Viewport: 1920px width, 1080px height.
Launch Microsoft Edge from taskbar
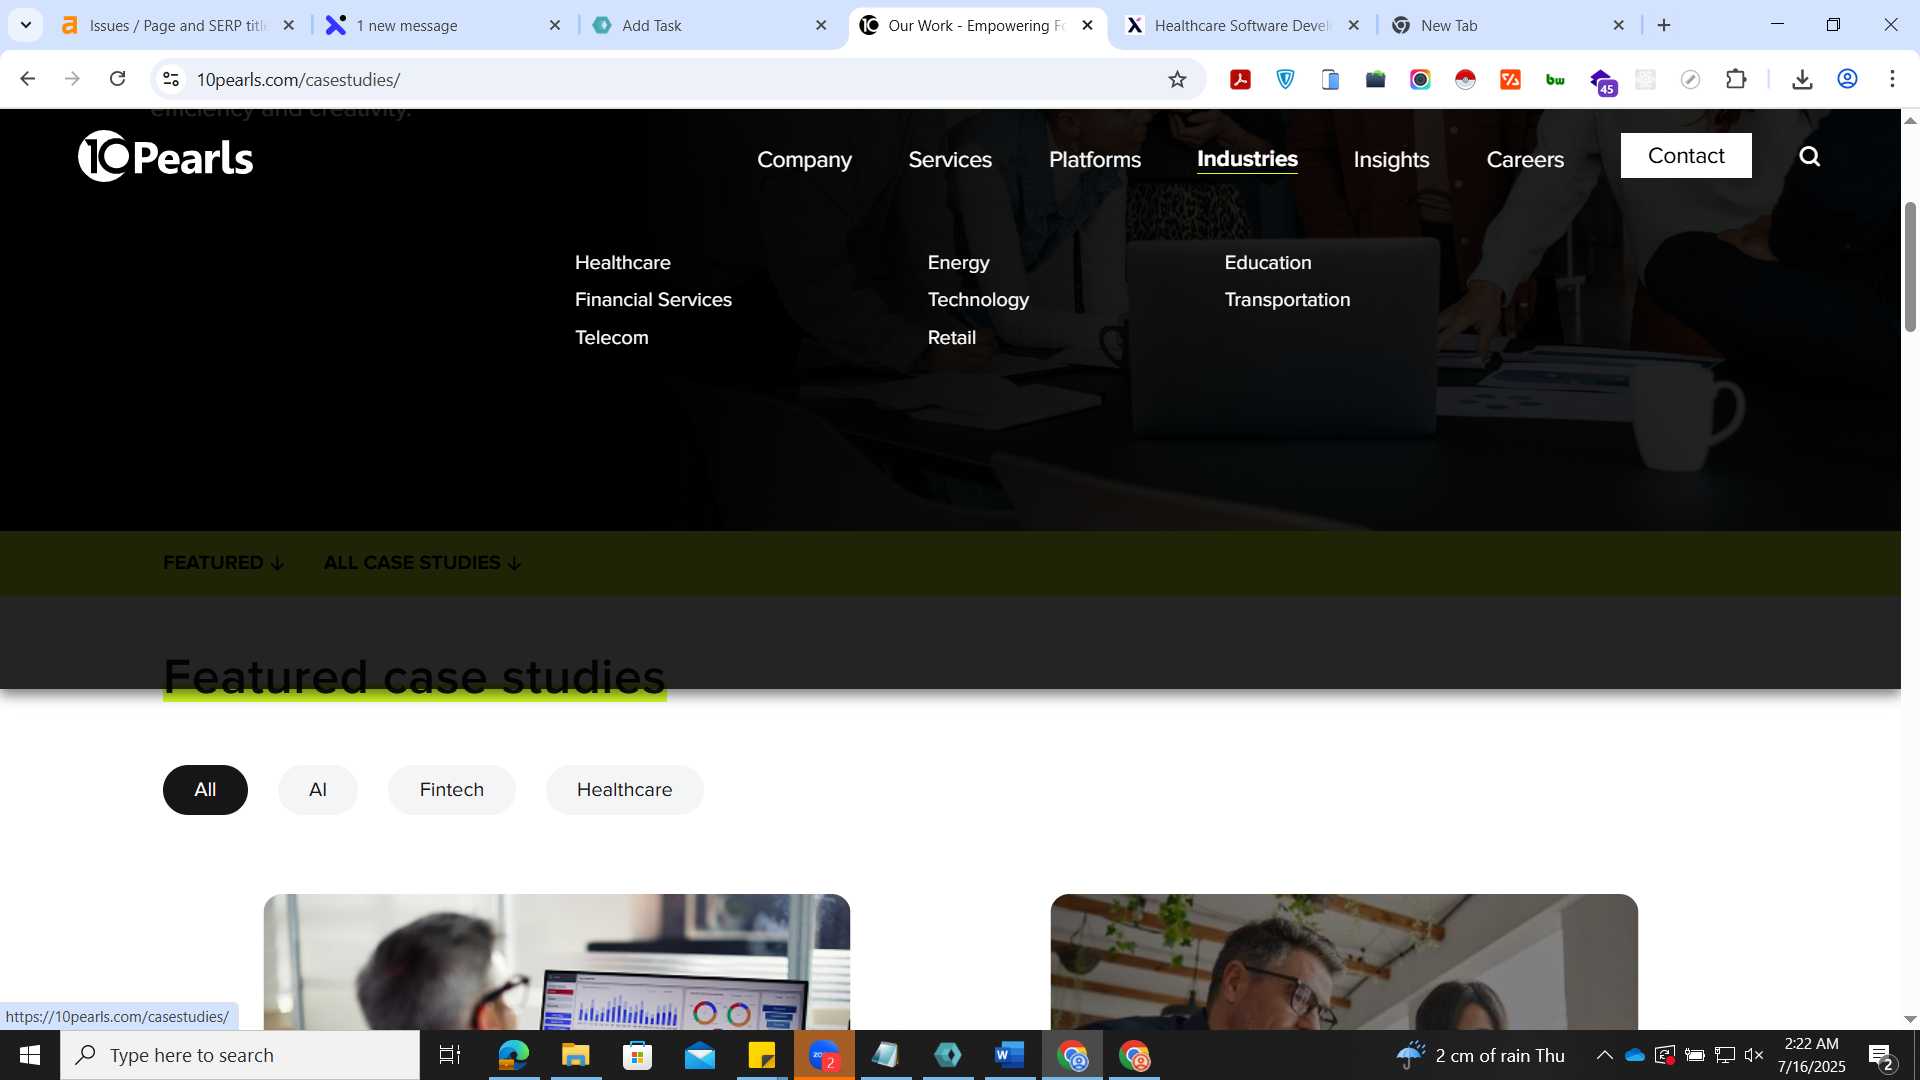pyautogui.click(x=513, y=1055)
